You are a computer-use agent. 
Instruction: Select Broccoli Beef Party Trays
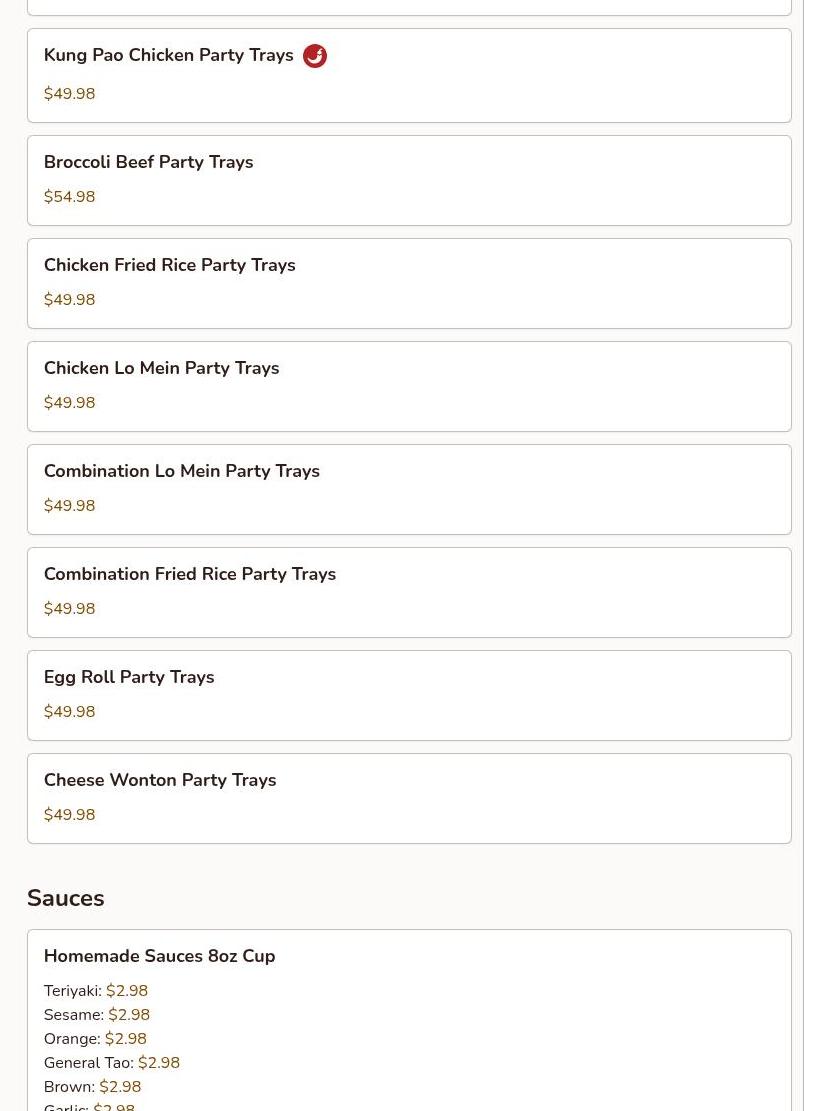pyautogui.click(x=148, y=162)
